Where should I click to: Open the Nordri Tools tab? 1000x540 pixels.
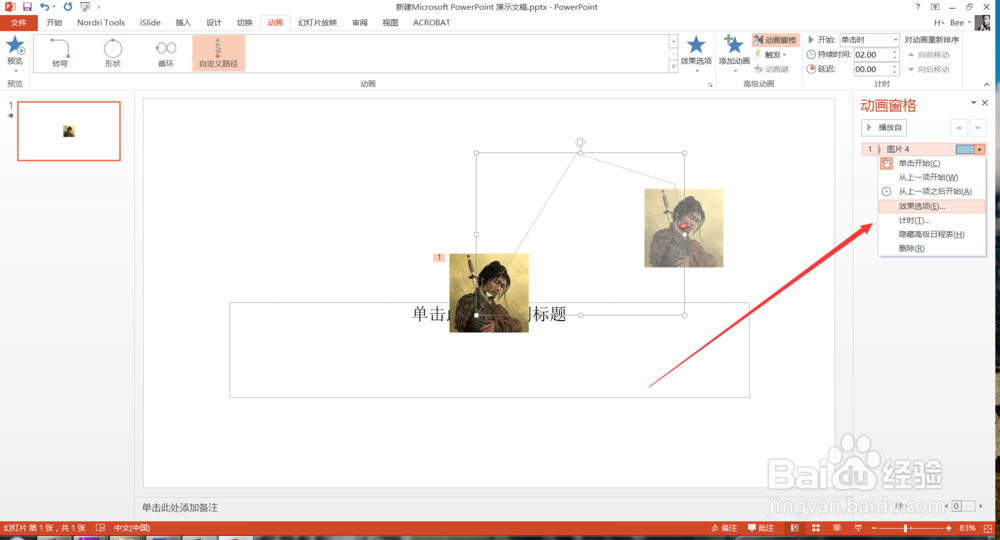pyautogui.click(x=101, y=22)
